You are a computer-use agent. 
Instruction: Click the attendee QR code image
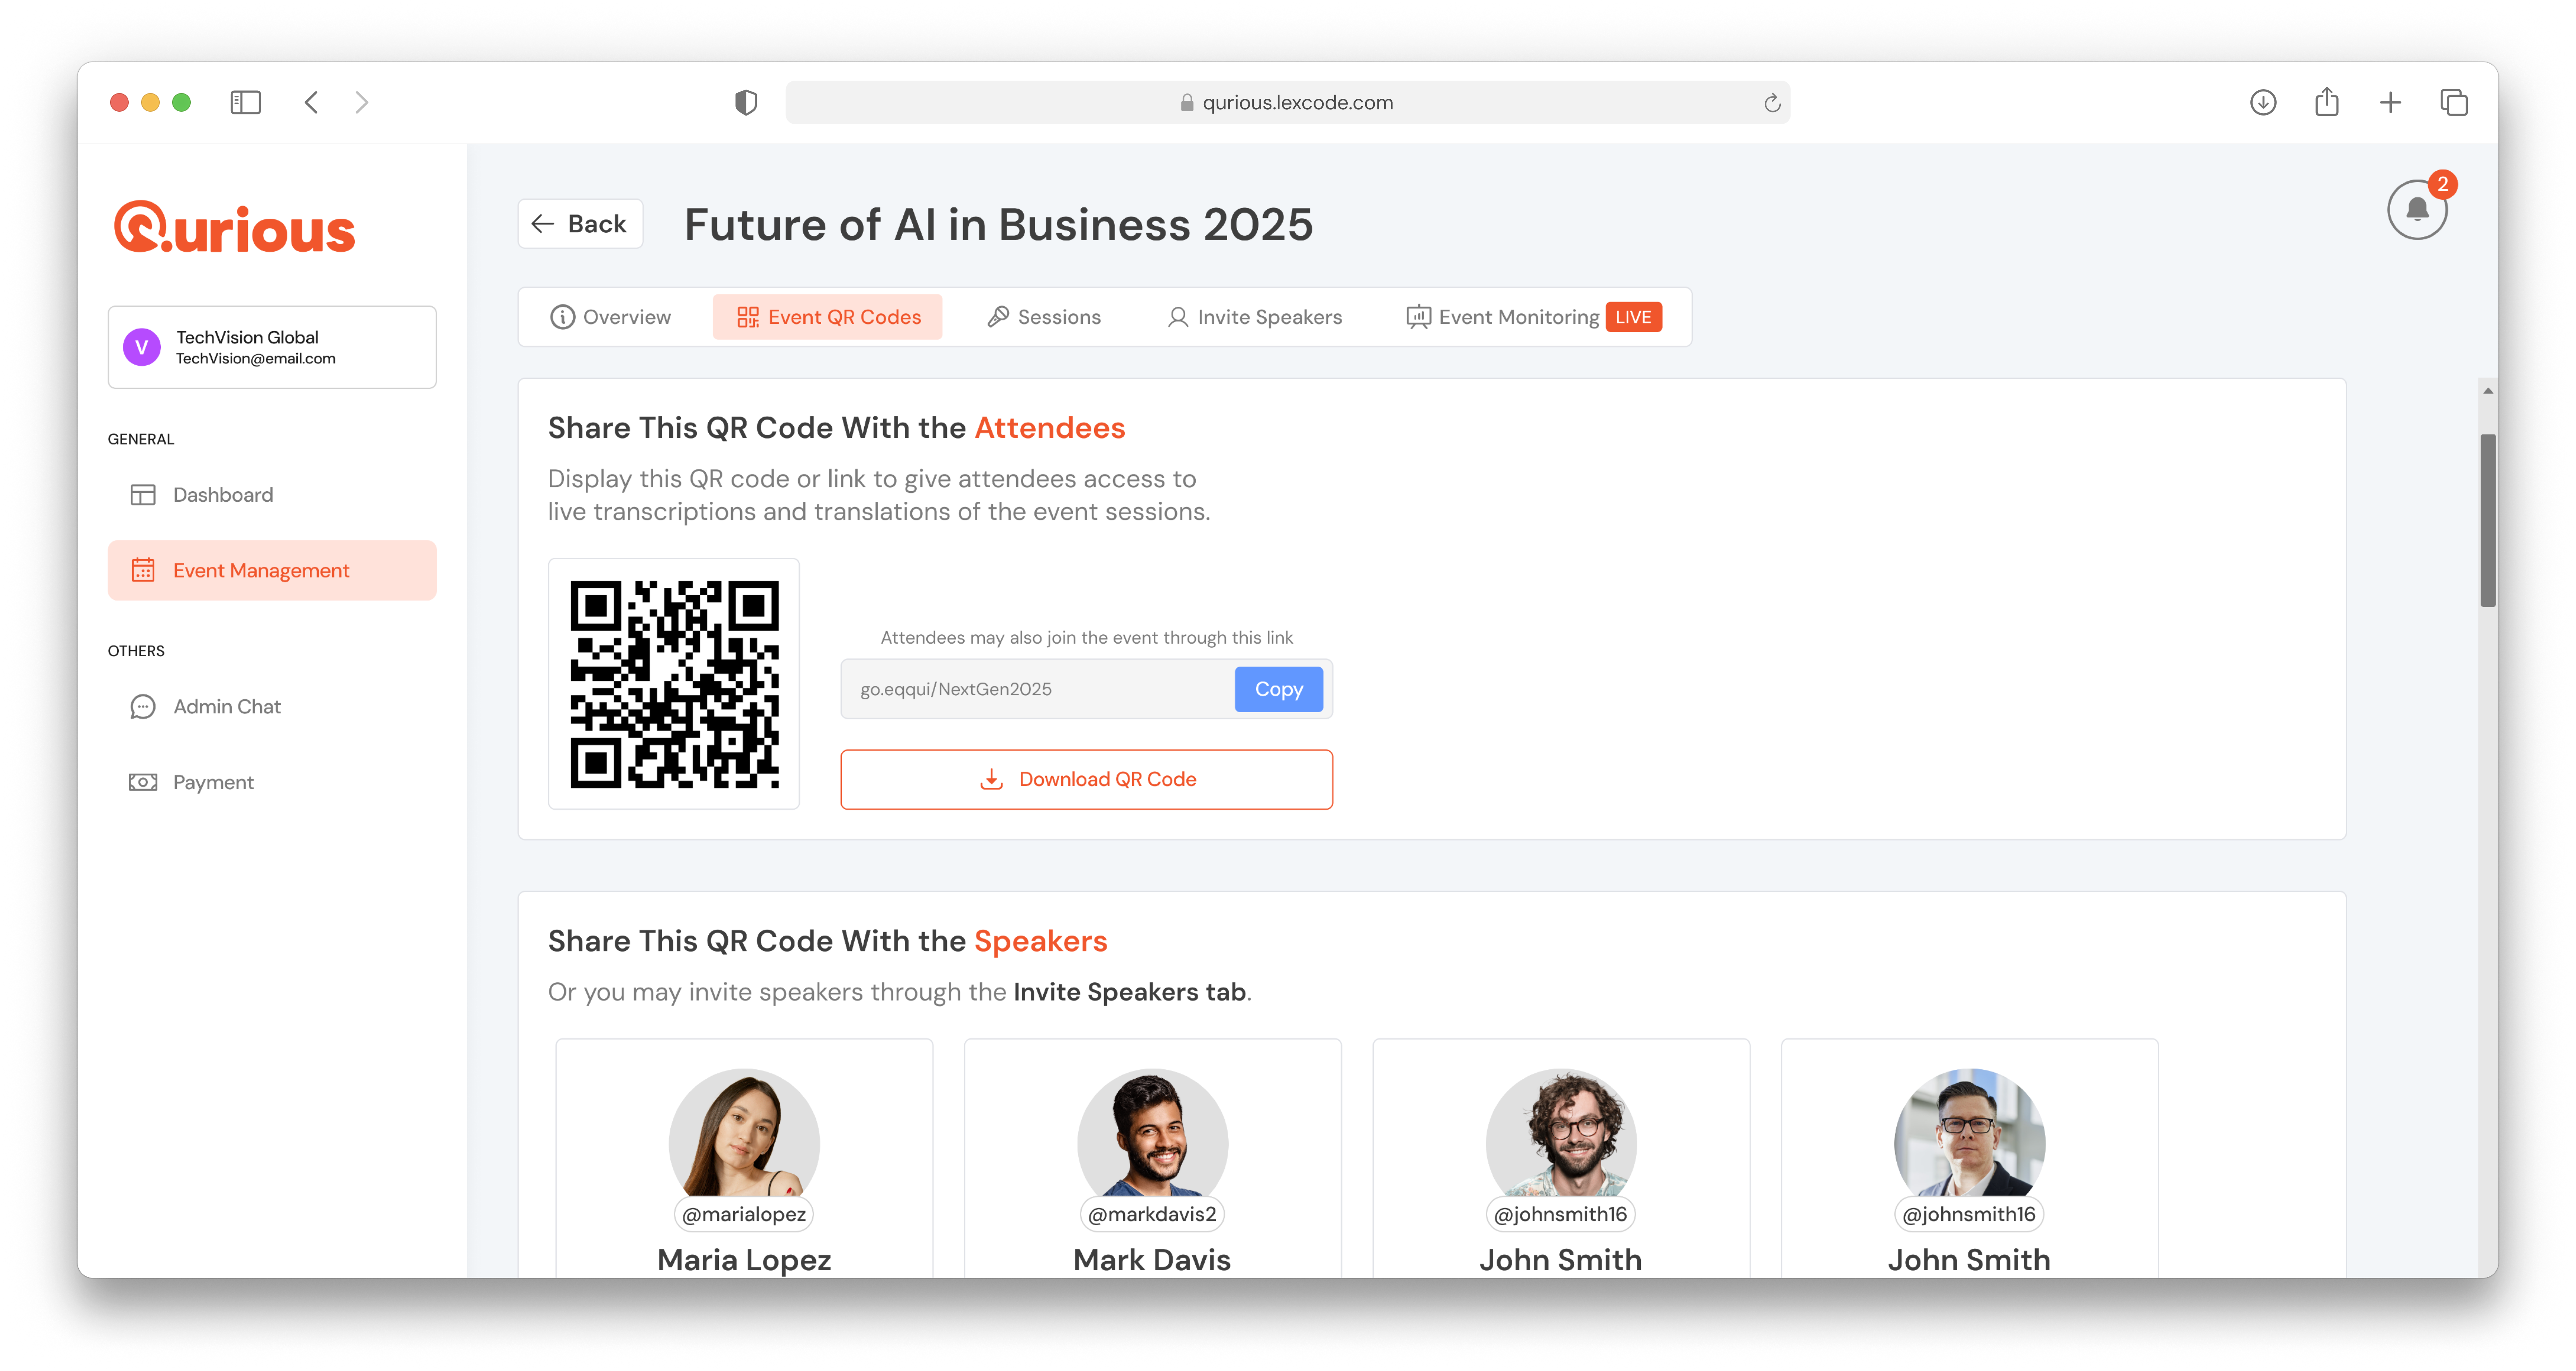(674, 684)
